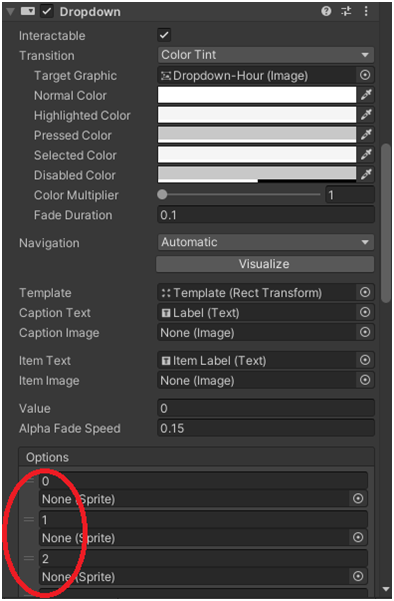This screenshot has height=601, width=394.
Task: Open the Pressed Color swatch
Action: click(257, 135)
